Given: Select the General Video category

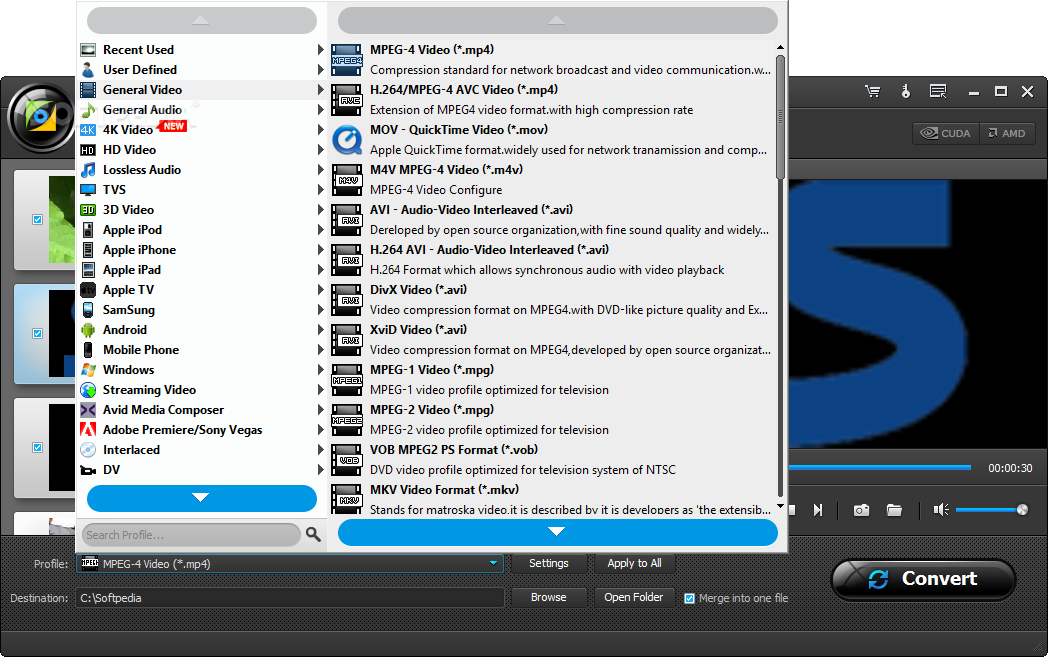Looking at the screenshot, I should 201,90.
